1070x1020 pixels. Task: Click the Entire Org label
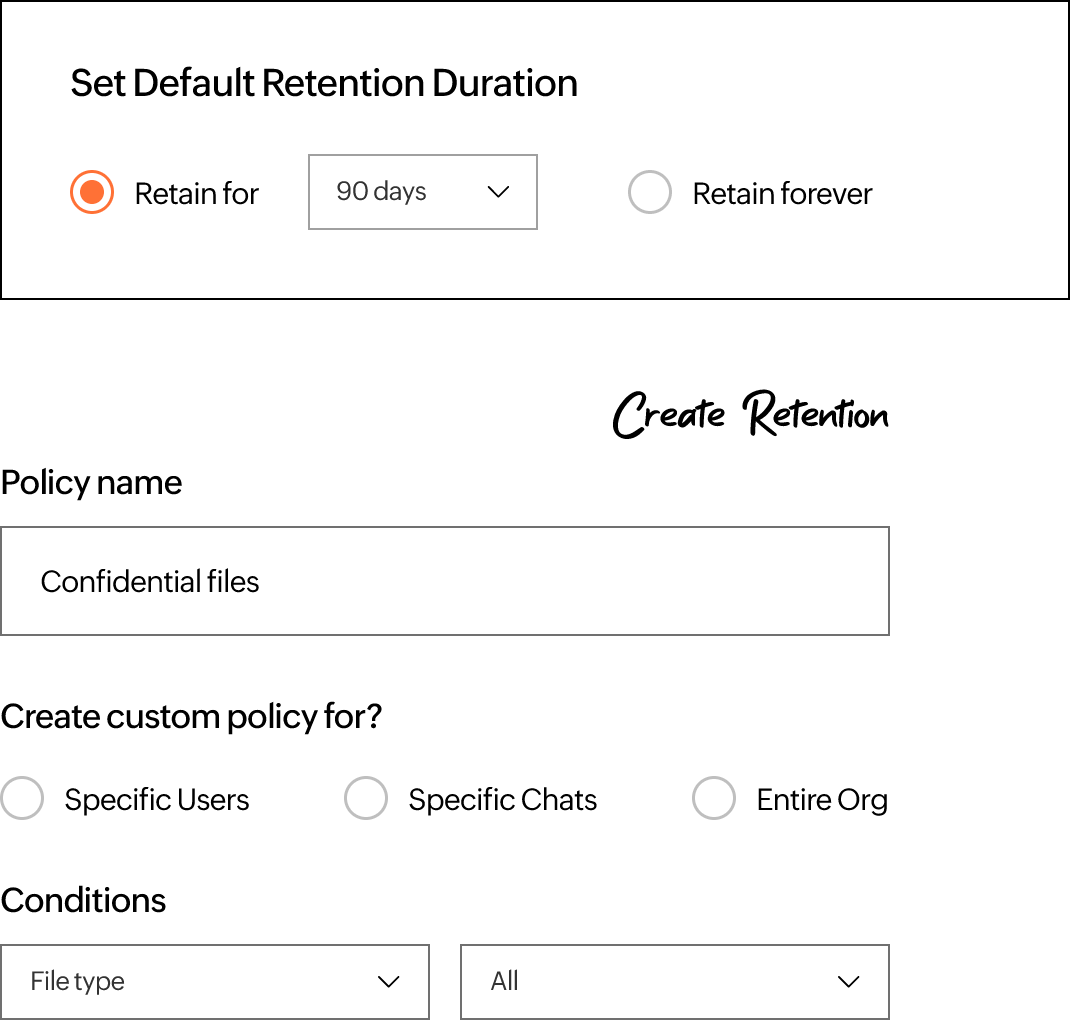pyautogui.click(x=822, y=800)
